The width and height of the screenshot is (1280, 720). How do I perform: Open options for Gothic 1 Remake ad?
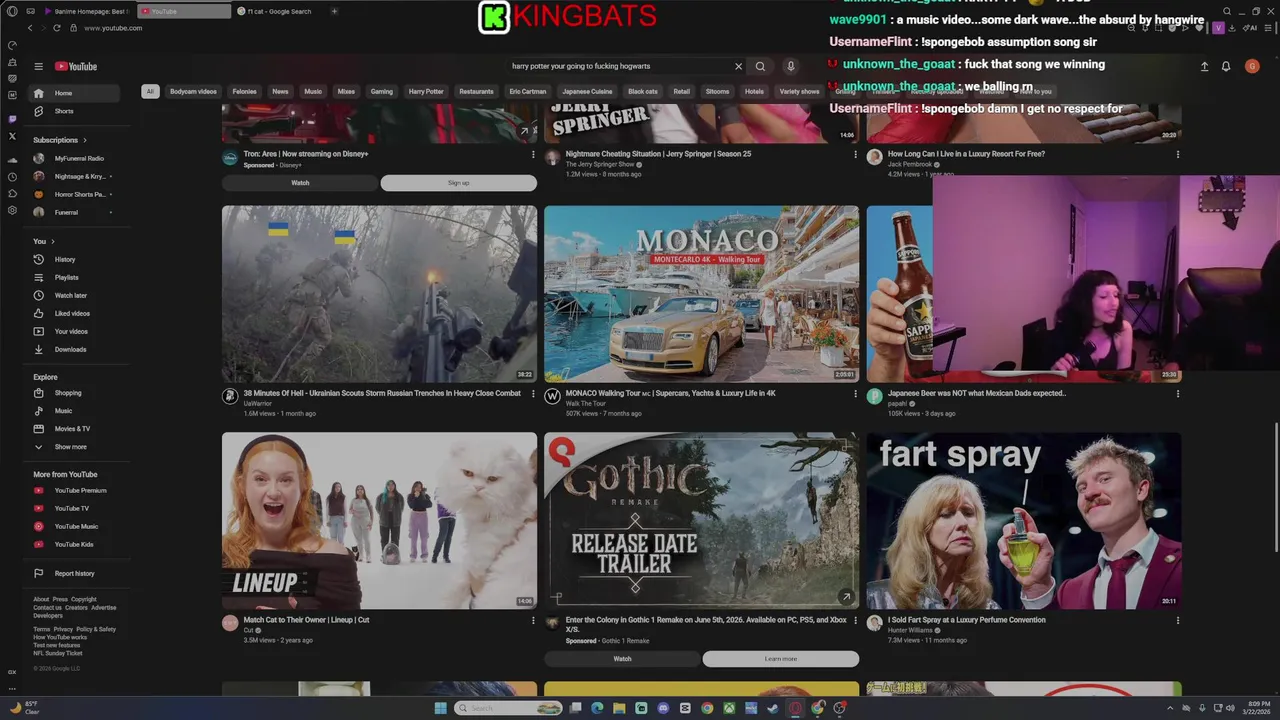point(855,620)
